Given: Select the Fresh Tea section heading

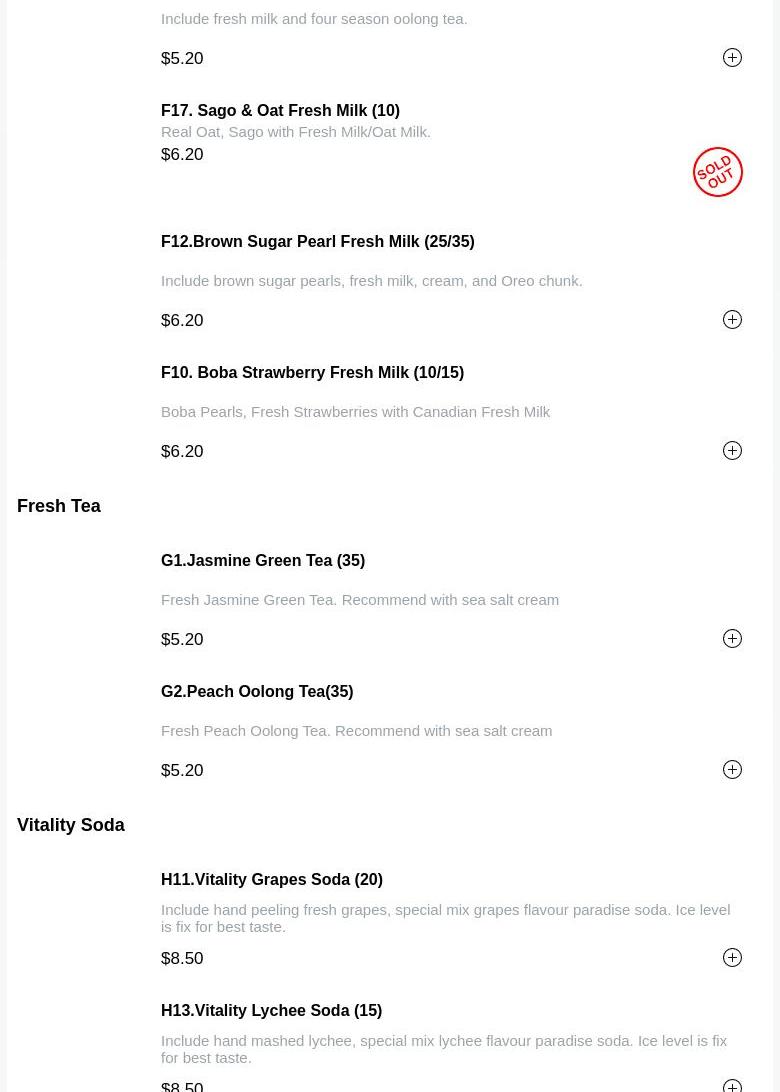Looking at the screenshot, I should 59,506.
